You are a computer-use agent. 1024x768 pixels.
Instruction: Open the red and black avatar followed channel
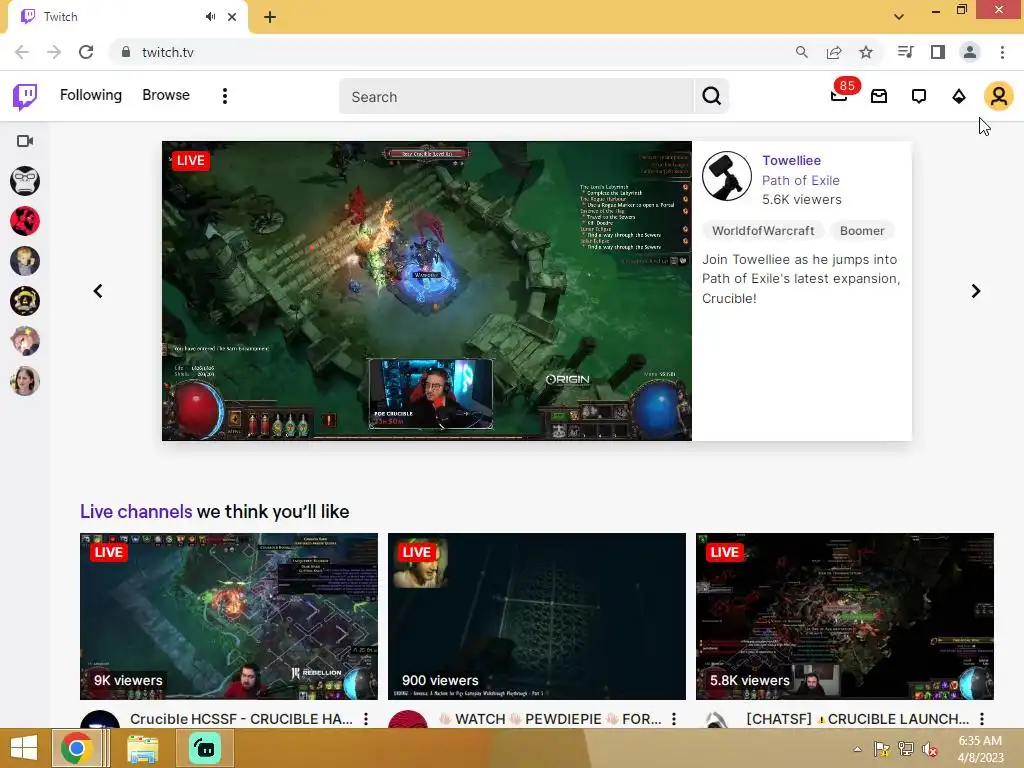click(x=25, y=221)
